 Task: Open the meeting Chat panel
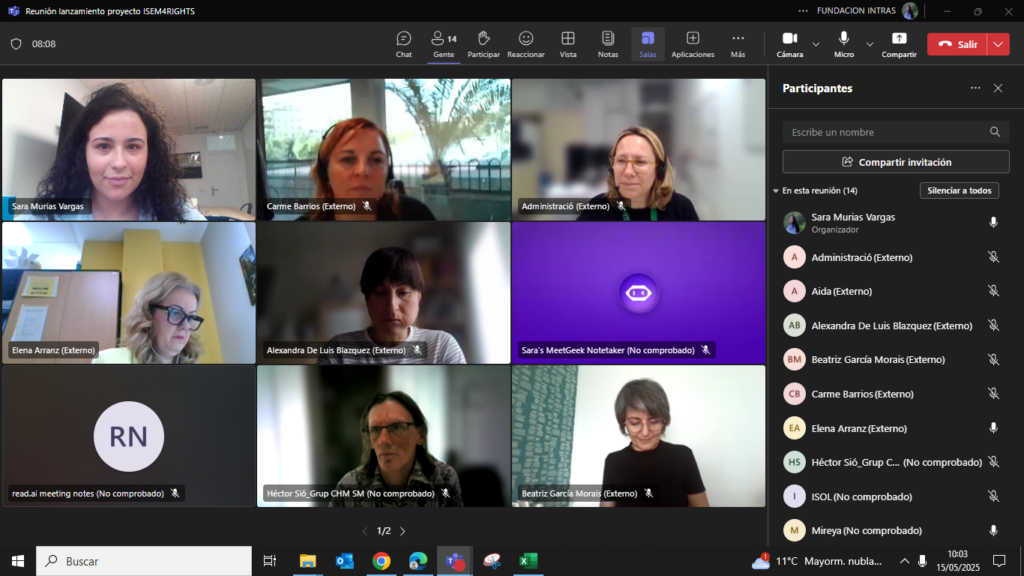pyautogui.click(x=403, y=43)
